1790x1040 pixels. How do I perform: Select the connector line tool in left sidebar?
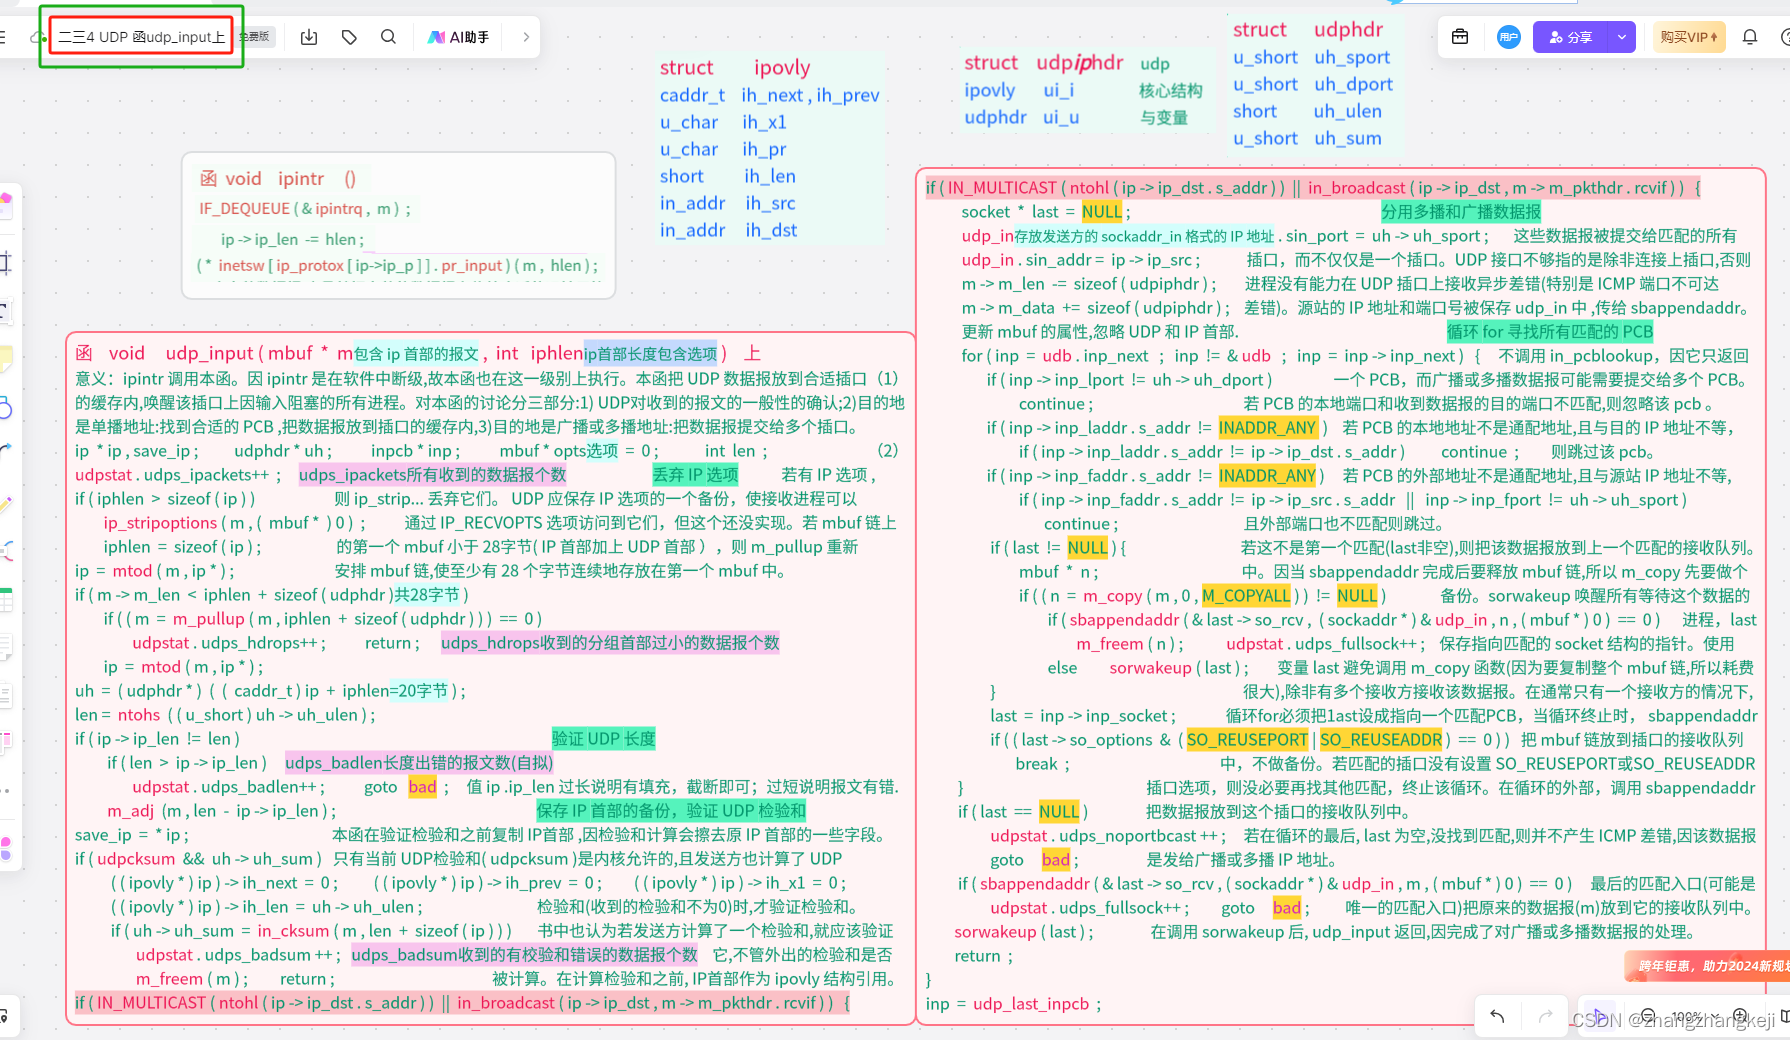click(x=5, y=453)
